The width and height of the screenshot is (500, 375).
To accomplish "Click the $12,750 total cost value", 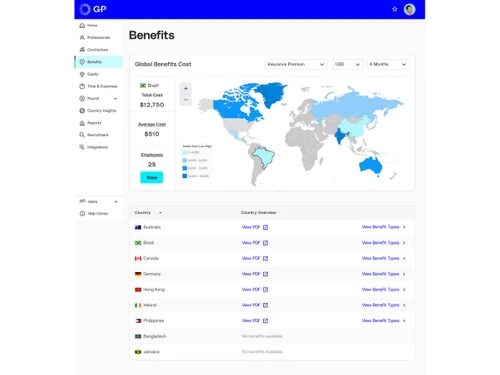I will (152, 105).
